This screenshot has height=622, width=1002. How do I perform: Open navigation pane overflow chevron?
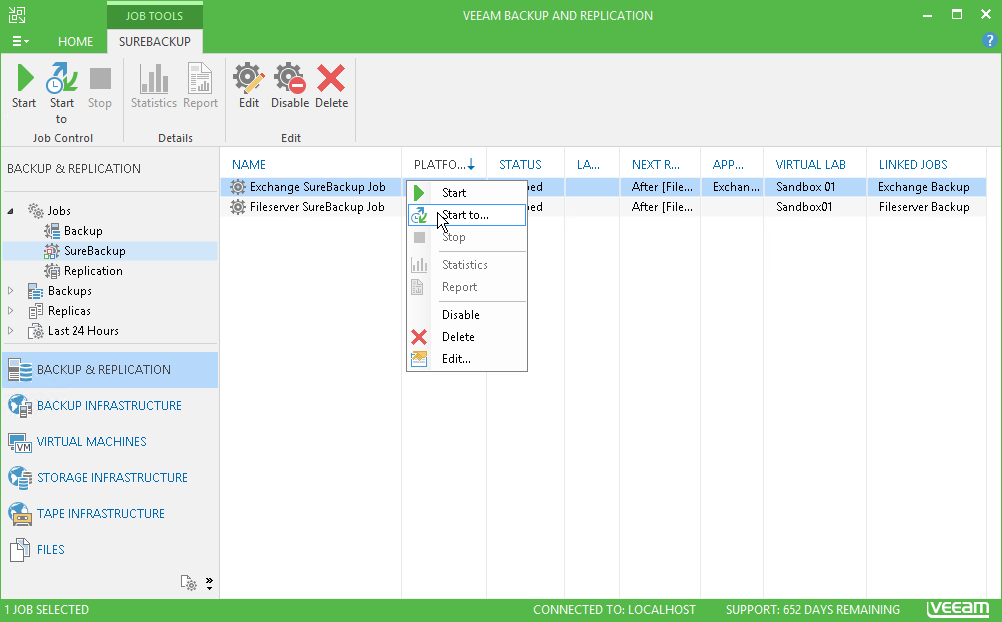[x=209, y=583]
